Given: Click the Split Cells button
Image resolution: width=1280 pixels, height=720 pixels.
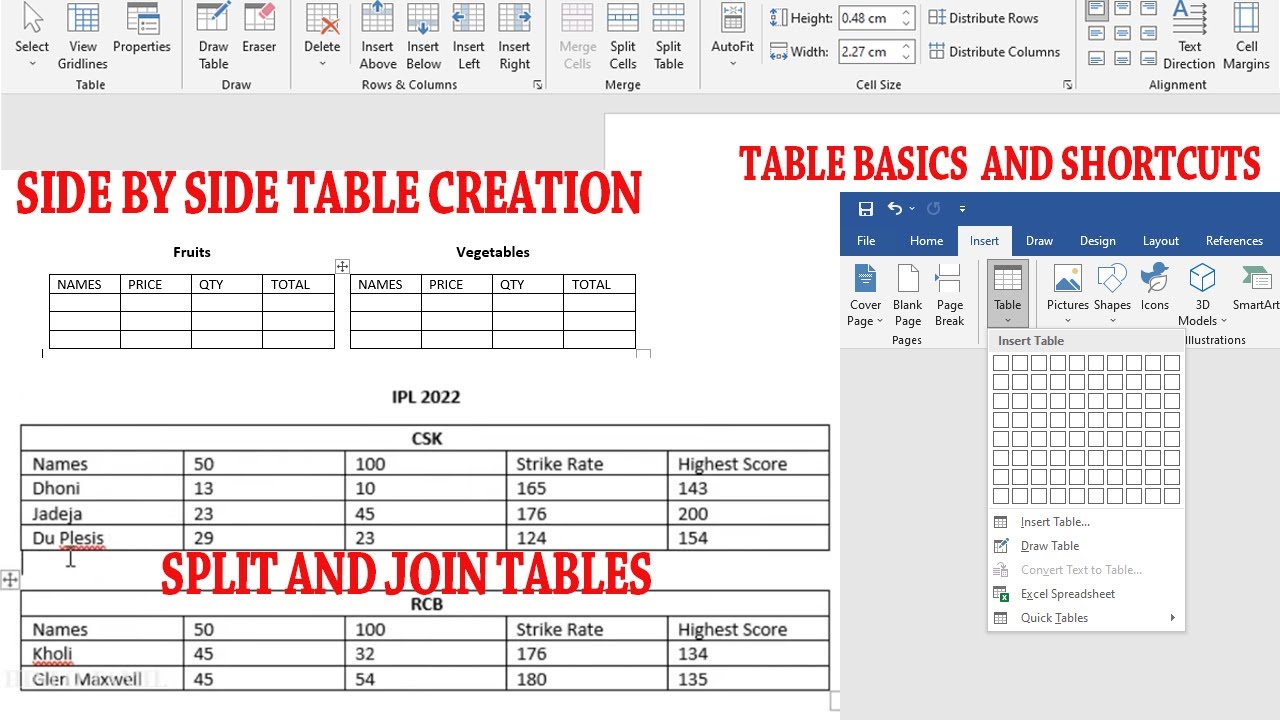Looking at the screenshot, I should point(623,36).
